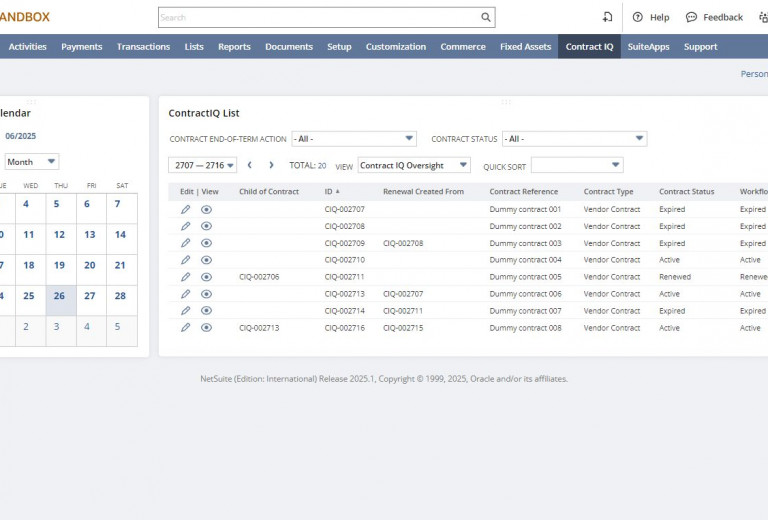Image resolution: width=768 pixels, height=520 pixels.
Task: Open Contract End-of-Term Action dropdown
Action: coord(354,139)
